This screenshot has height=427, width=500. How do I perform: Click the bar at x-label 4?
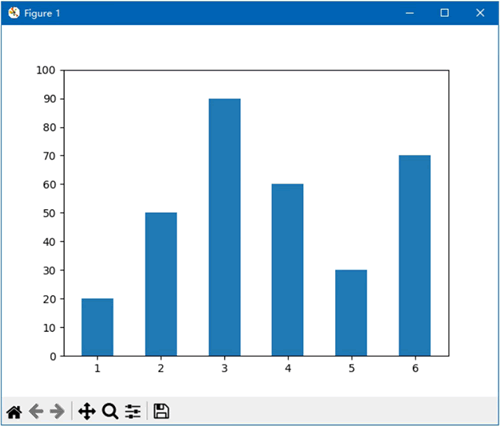click(288, 270)
